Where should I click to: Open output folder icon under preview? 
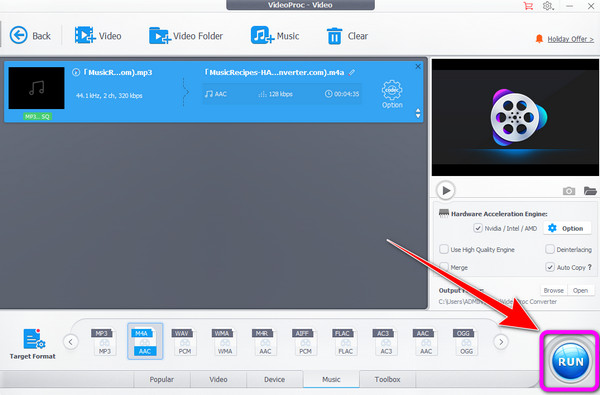[590, 190]
